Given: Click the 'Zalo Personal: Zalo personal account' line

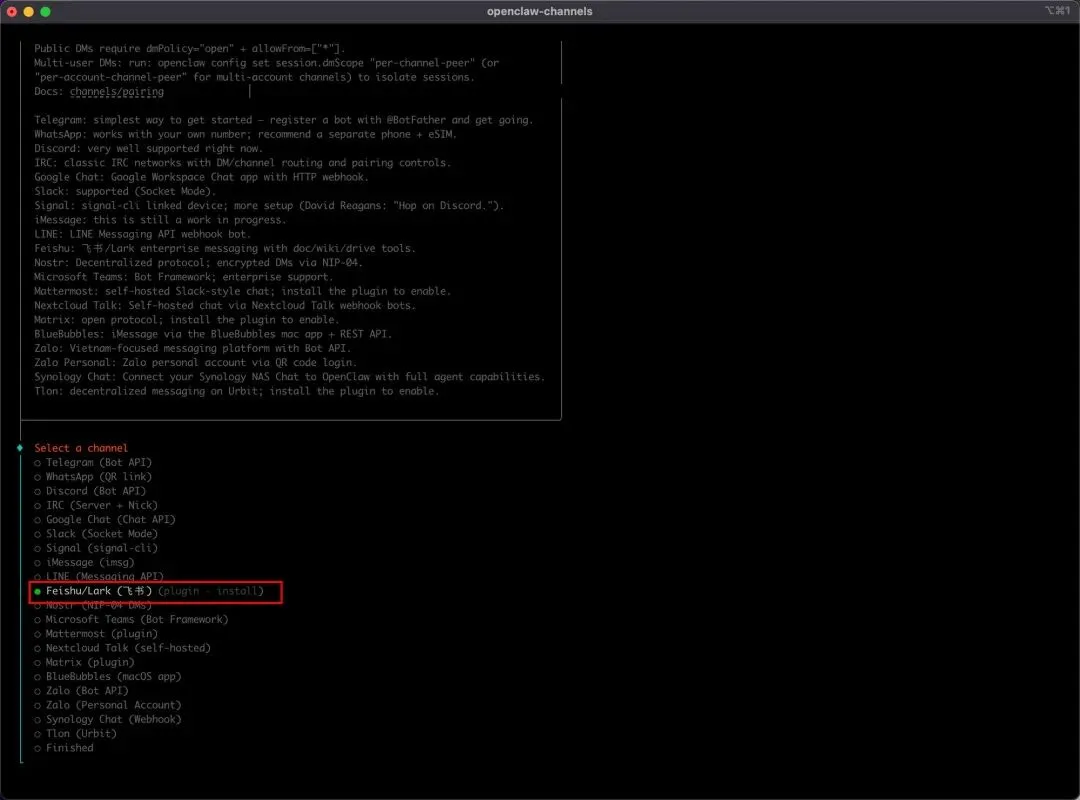Looking at the screenshot, I should click(196, 363).
